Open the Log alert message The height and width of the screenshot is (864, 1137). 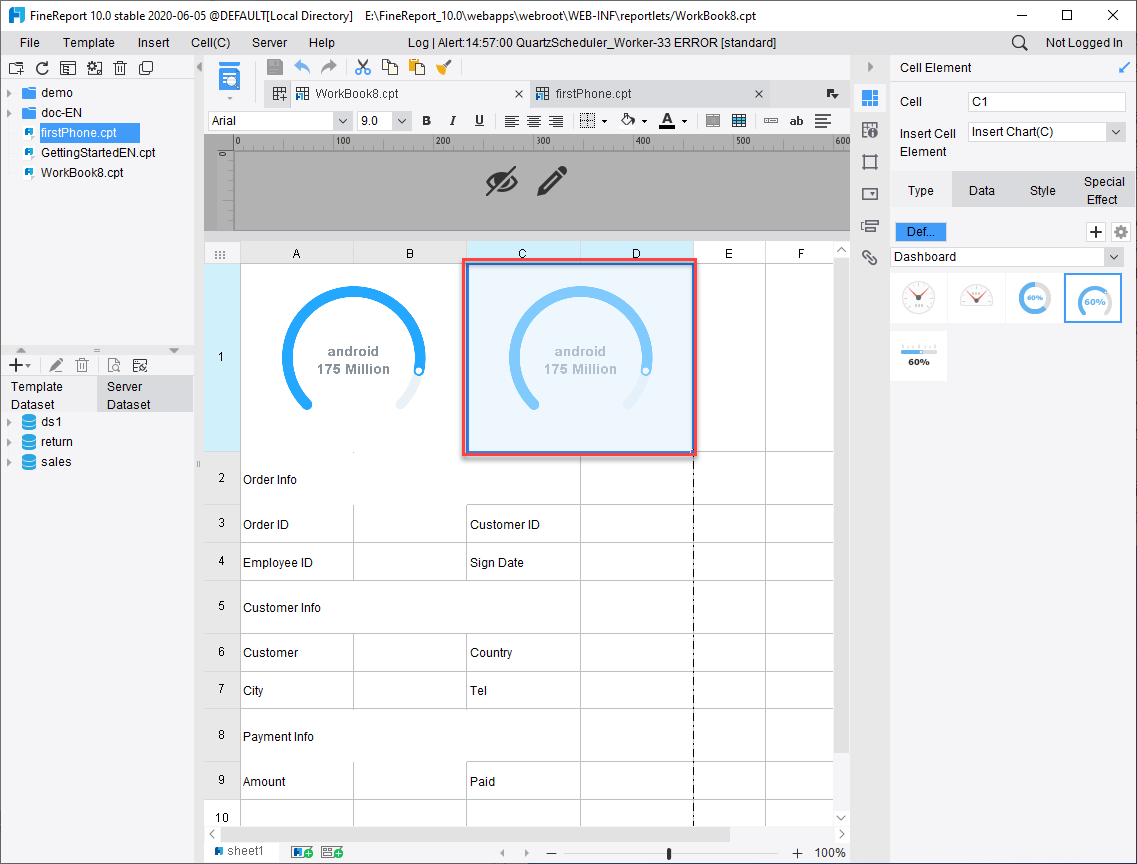pyautogui.click(x=592, y=43)
